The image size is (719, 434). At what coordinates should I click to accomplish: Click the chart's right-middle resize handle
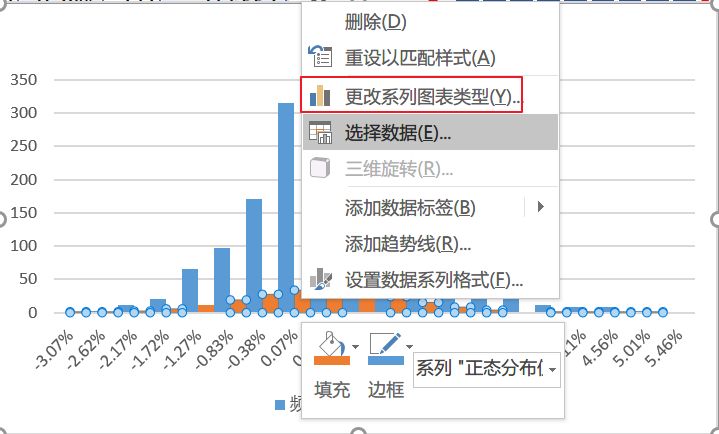click(715, 218)
